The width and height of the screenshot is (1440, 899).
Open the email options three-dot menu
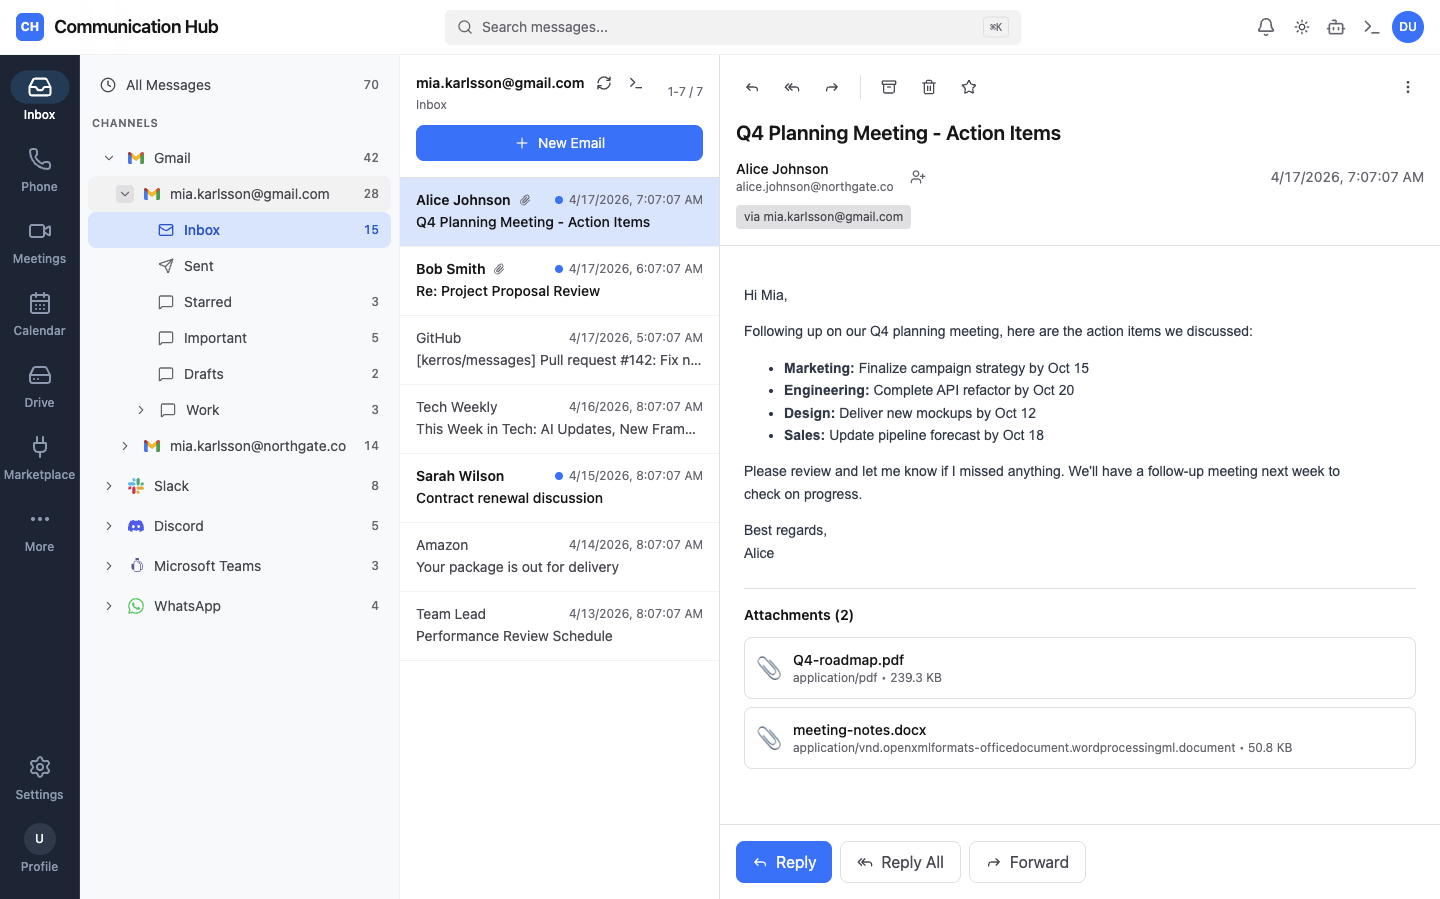click(1408, 87)
